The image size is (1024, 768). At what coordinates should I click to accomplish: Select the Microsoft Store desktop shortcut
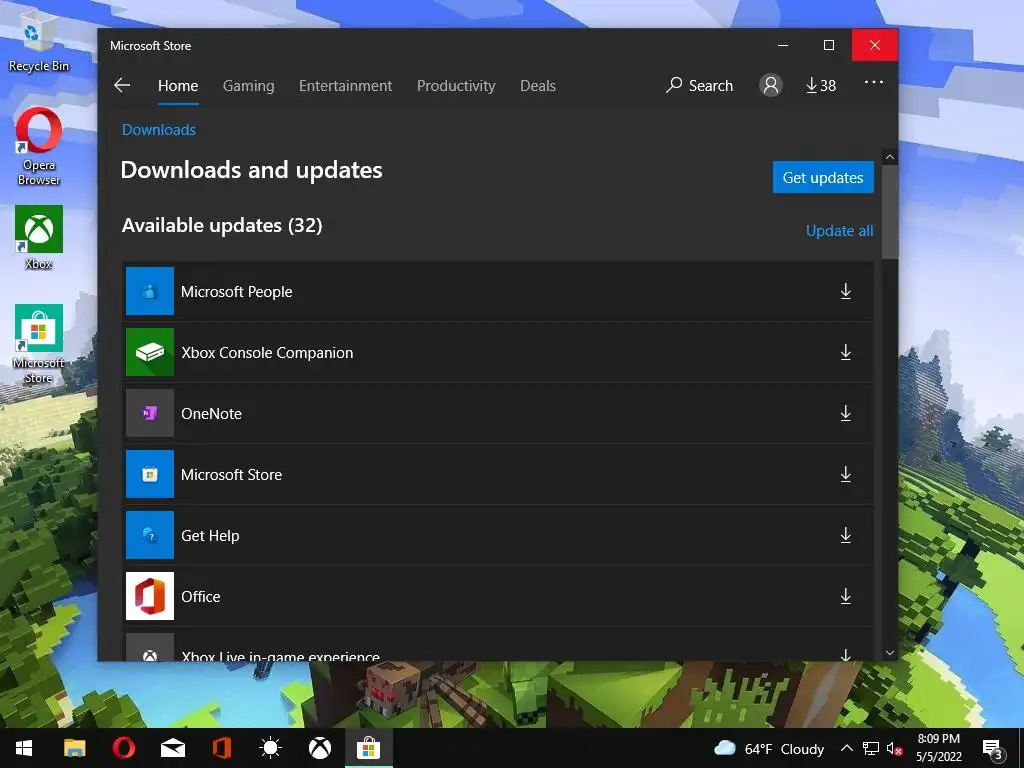[x=39, y=344]
